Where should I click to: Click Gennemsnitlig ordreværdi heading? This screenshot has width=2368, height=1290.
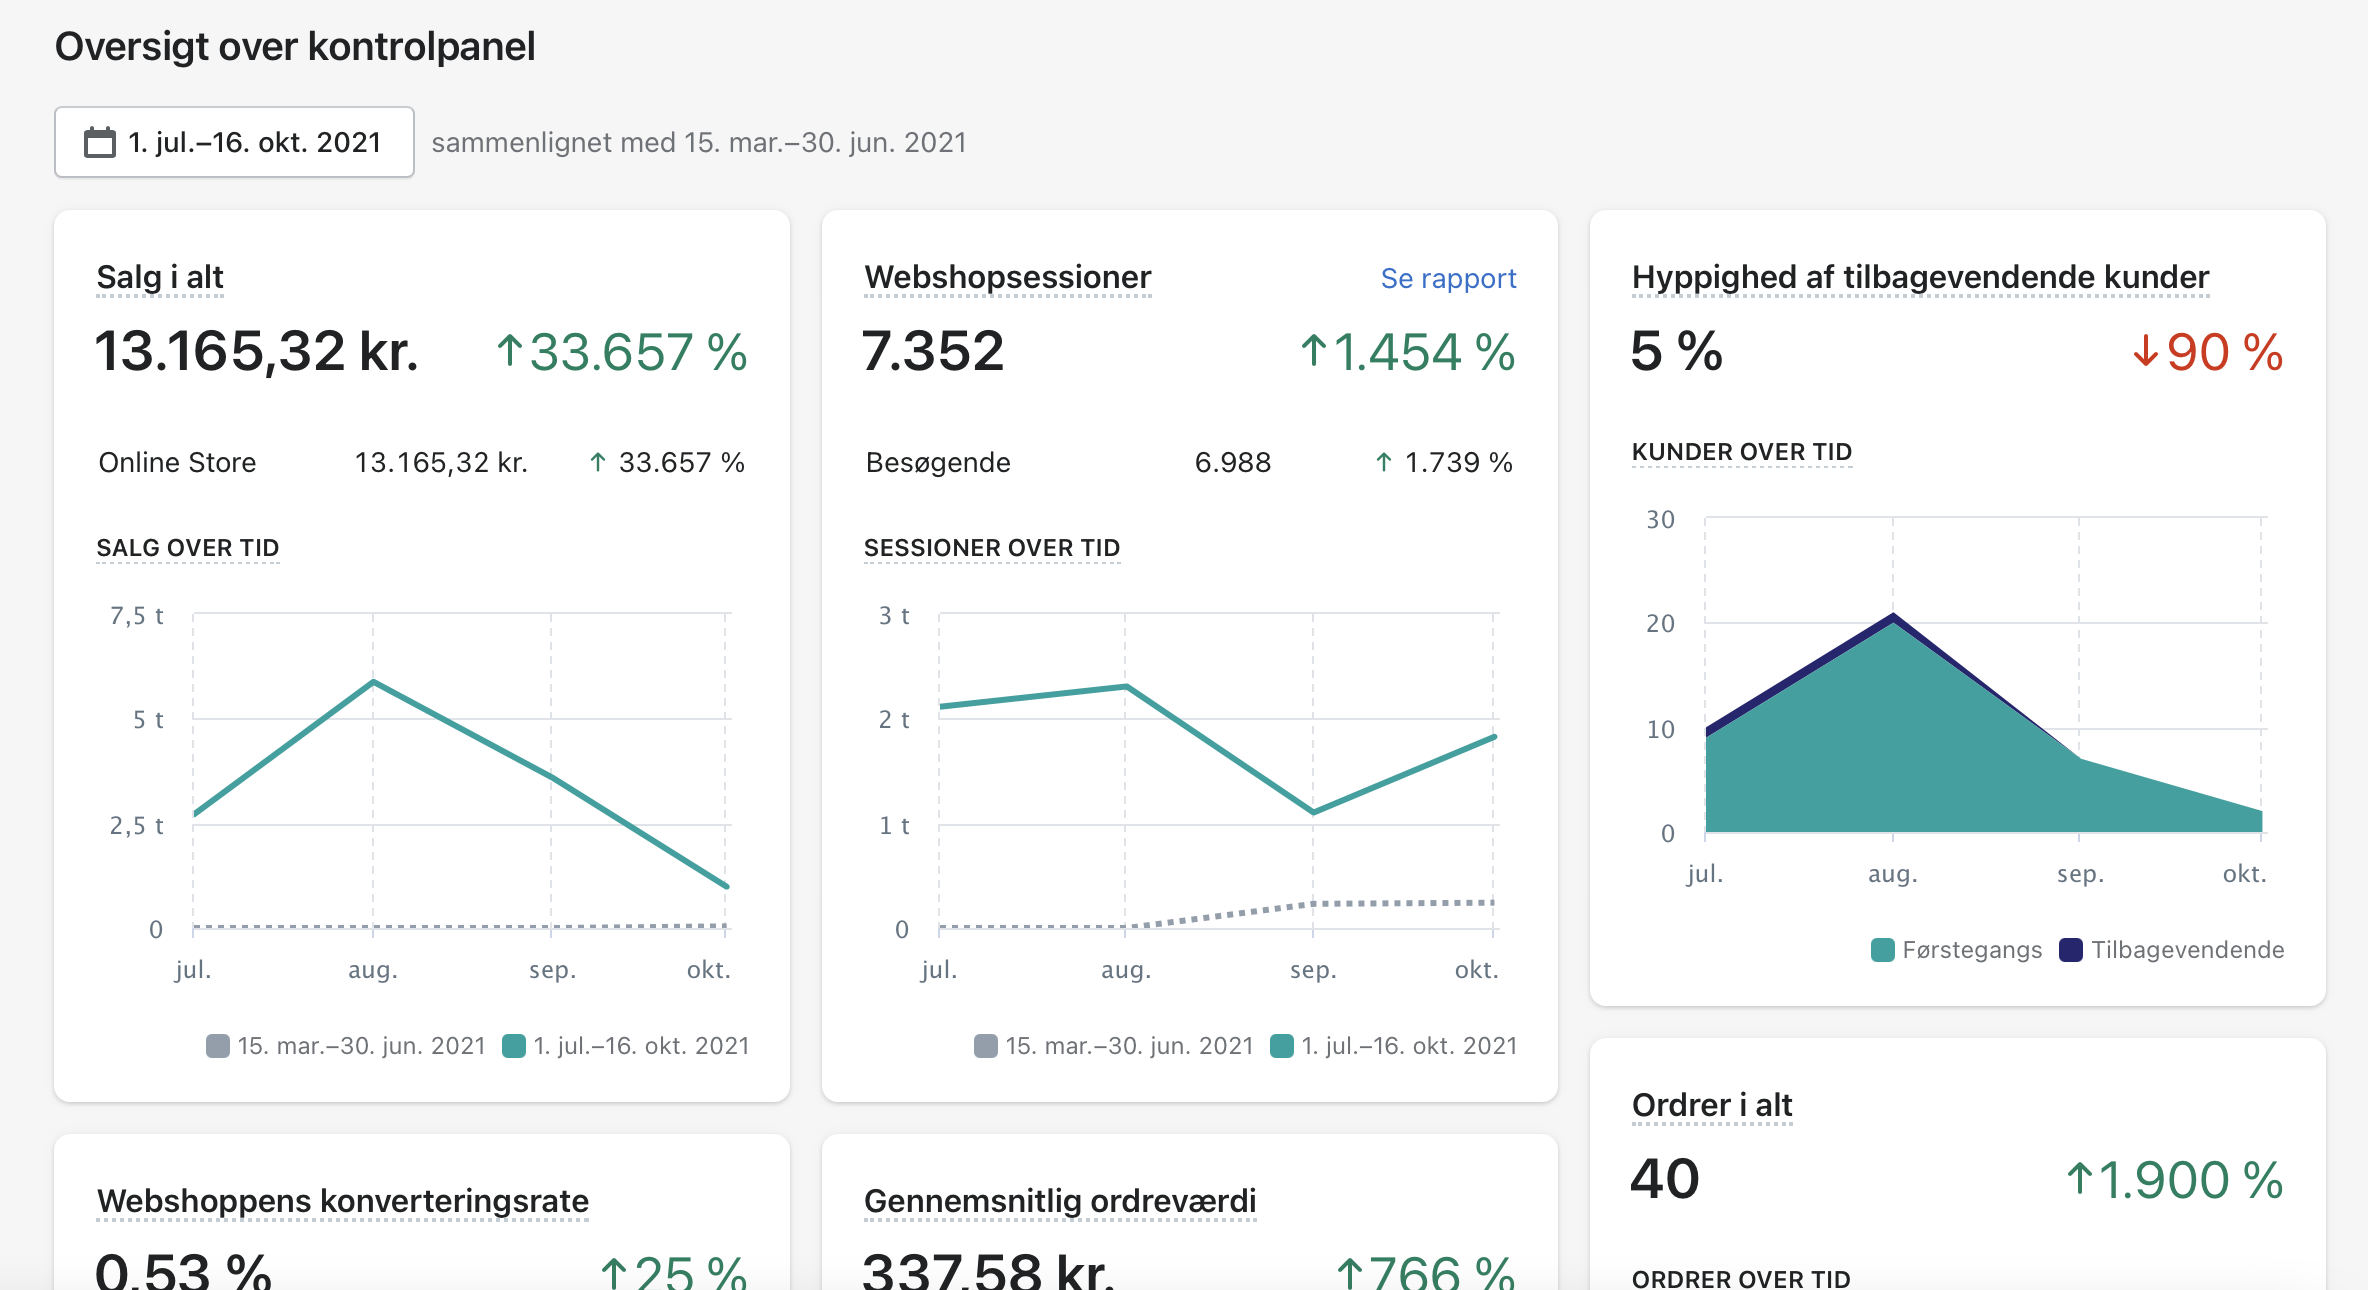coord(1059,1201)
